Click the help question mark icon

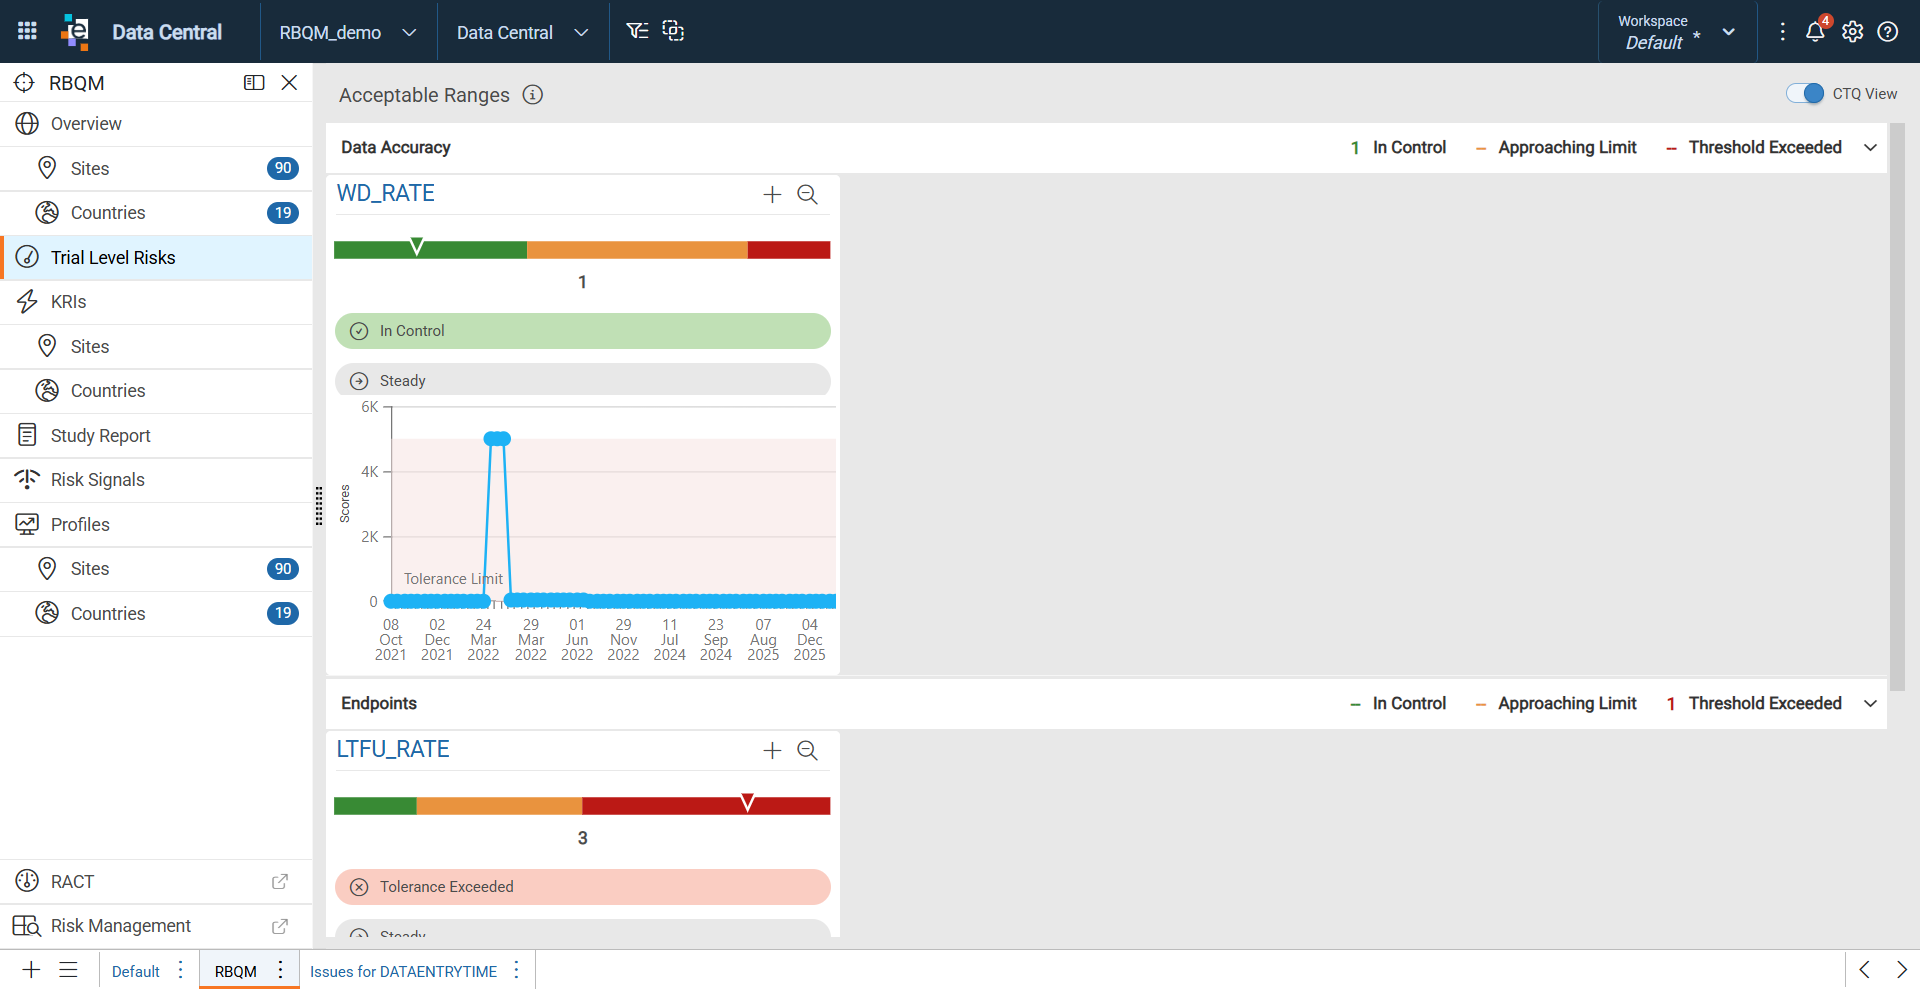[x=1888, y=31]
